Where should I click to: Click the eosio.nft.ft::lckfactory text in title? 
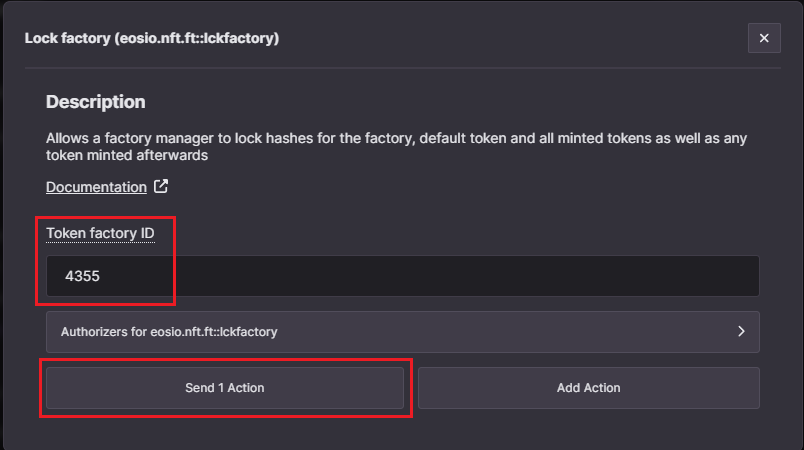coord(197,38)
